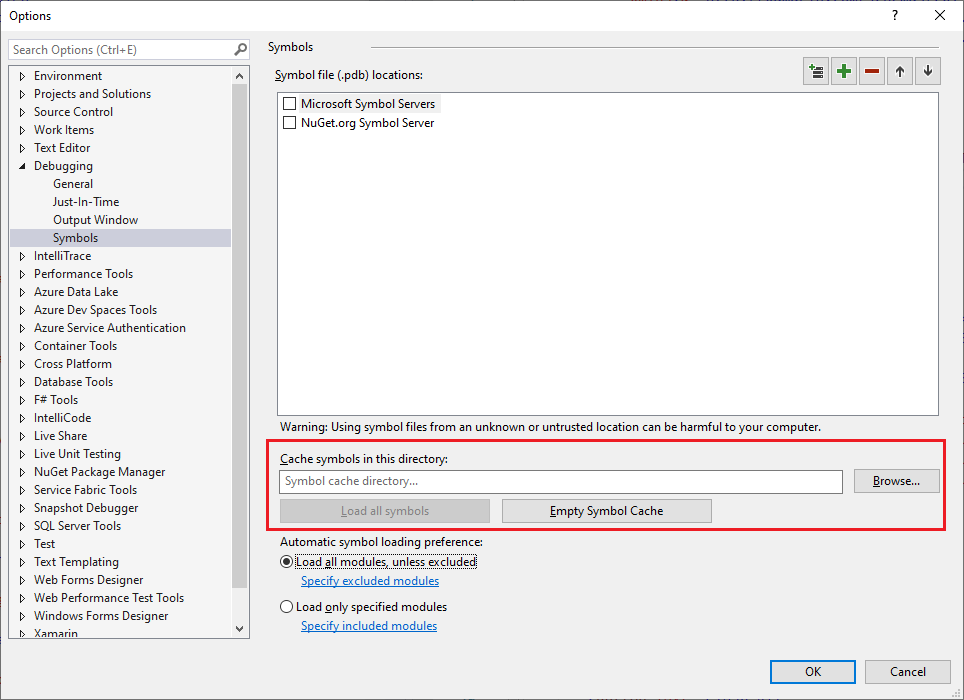Collapse the Debugging node
Screen dimensions: 964x700
(x=23, y=166)
